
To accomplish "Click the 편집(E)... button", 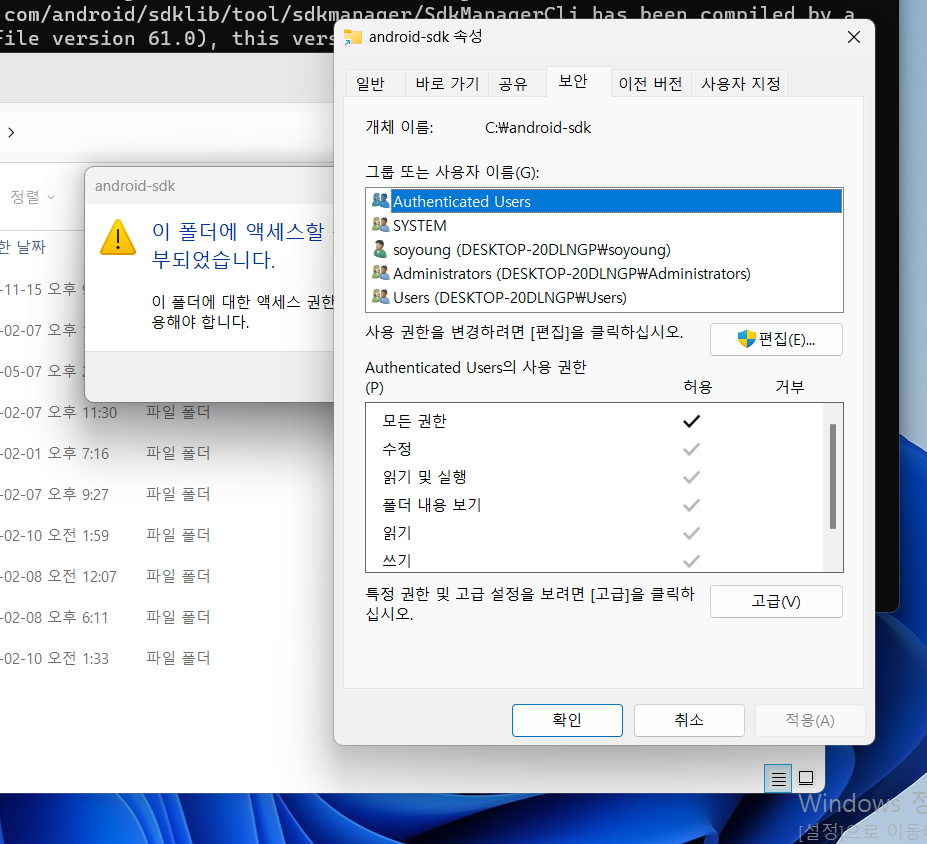I will (776, 339).
